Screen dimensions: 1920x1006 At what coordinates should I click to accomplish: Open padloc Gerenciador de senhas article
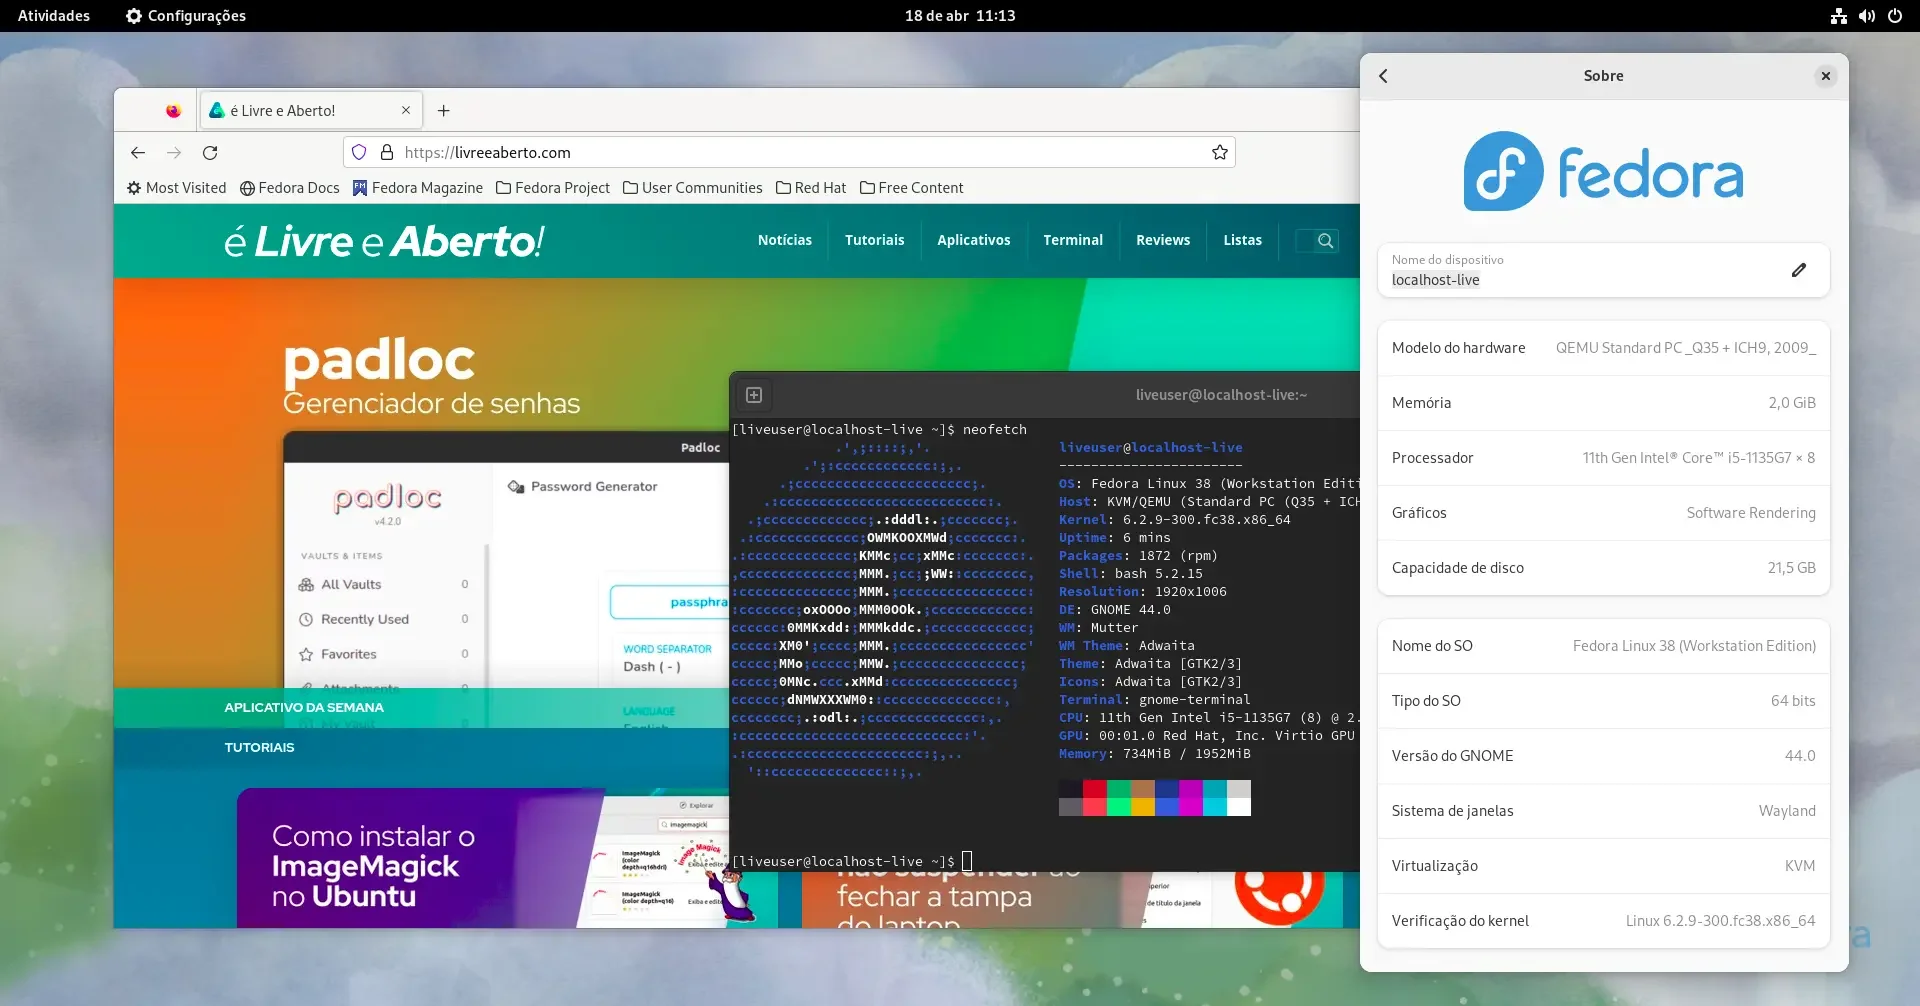431,377
